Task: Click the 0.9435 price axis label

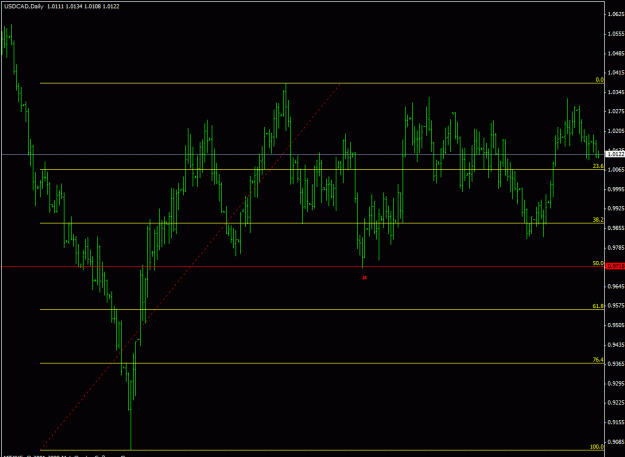Action: coord(615,344)
